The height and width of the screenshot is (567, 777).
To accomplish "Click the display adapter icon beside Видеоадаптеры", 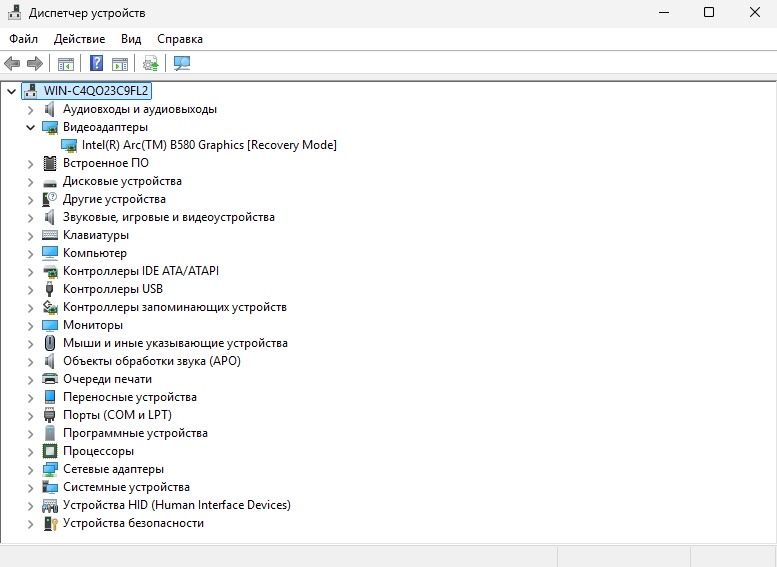I will pos(50,127).
